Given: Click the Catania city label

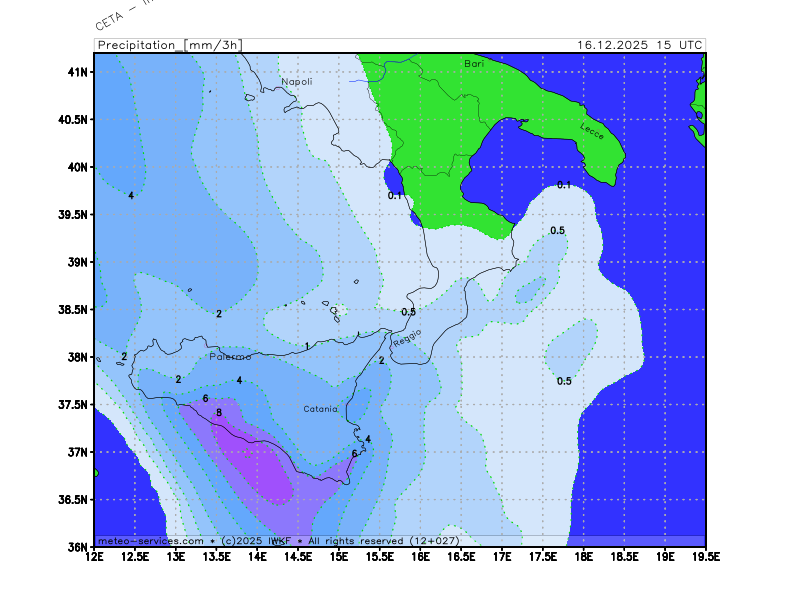Looking at the screenshot, I should 321,409.
